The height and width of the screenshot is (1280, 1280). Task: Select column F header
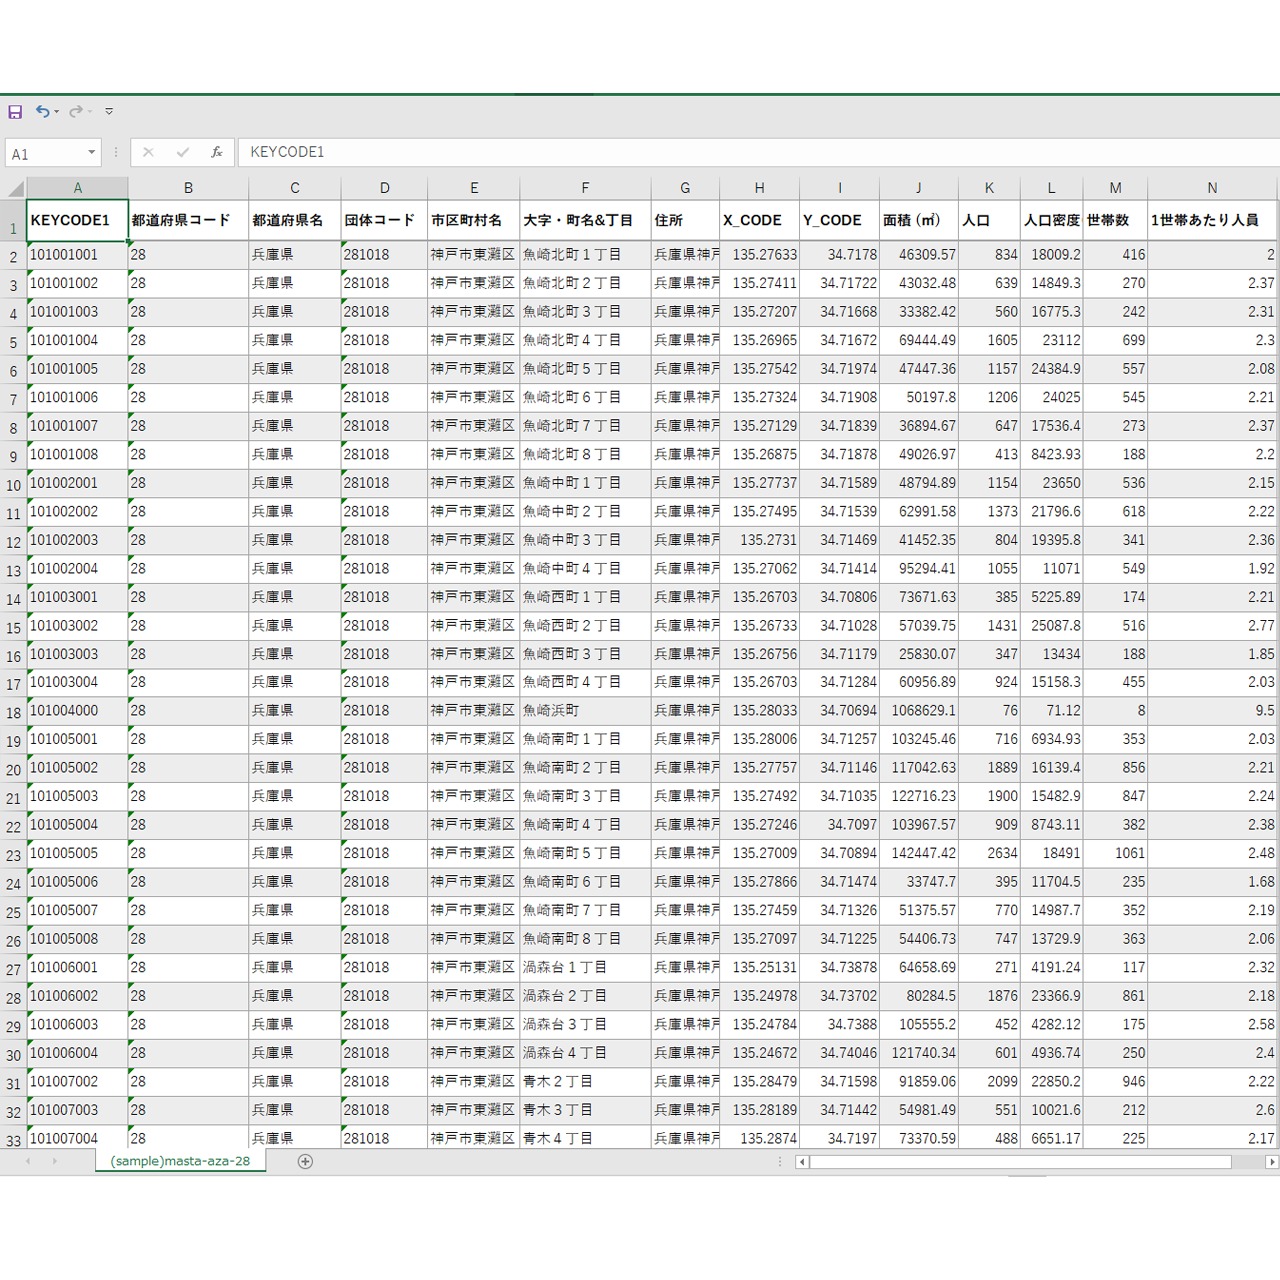tap(585, 188)
